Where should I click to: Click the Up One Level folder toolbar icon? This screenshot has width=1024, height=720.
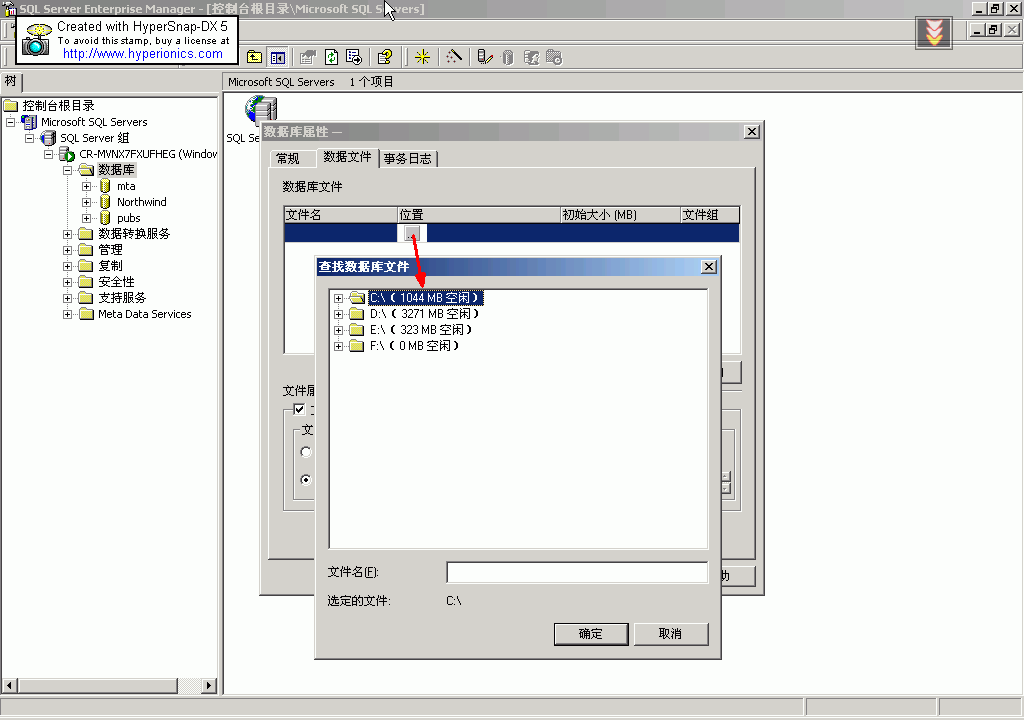(x=254, y=57)
